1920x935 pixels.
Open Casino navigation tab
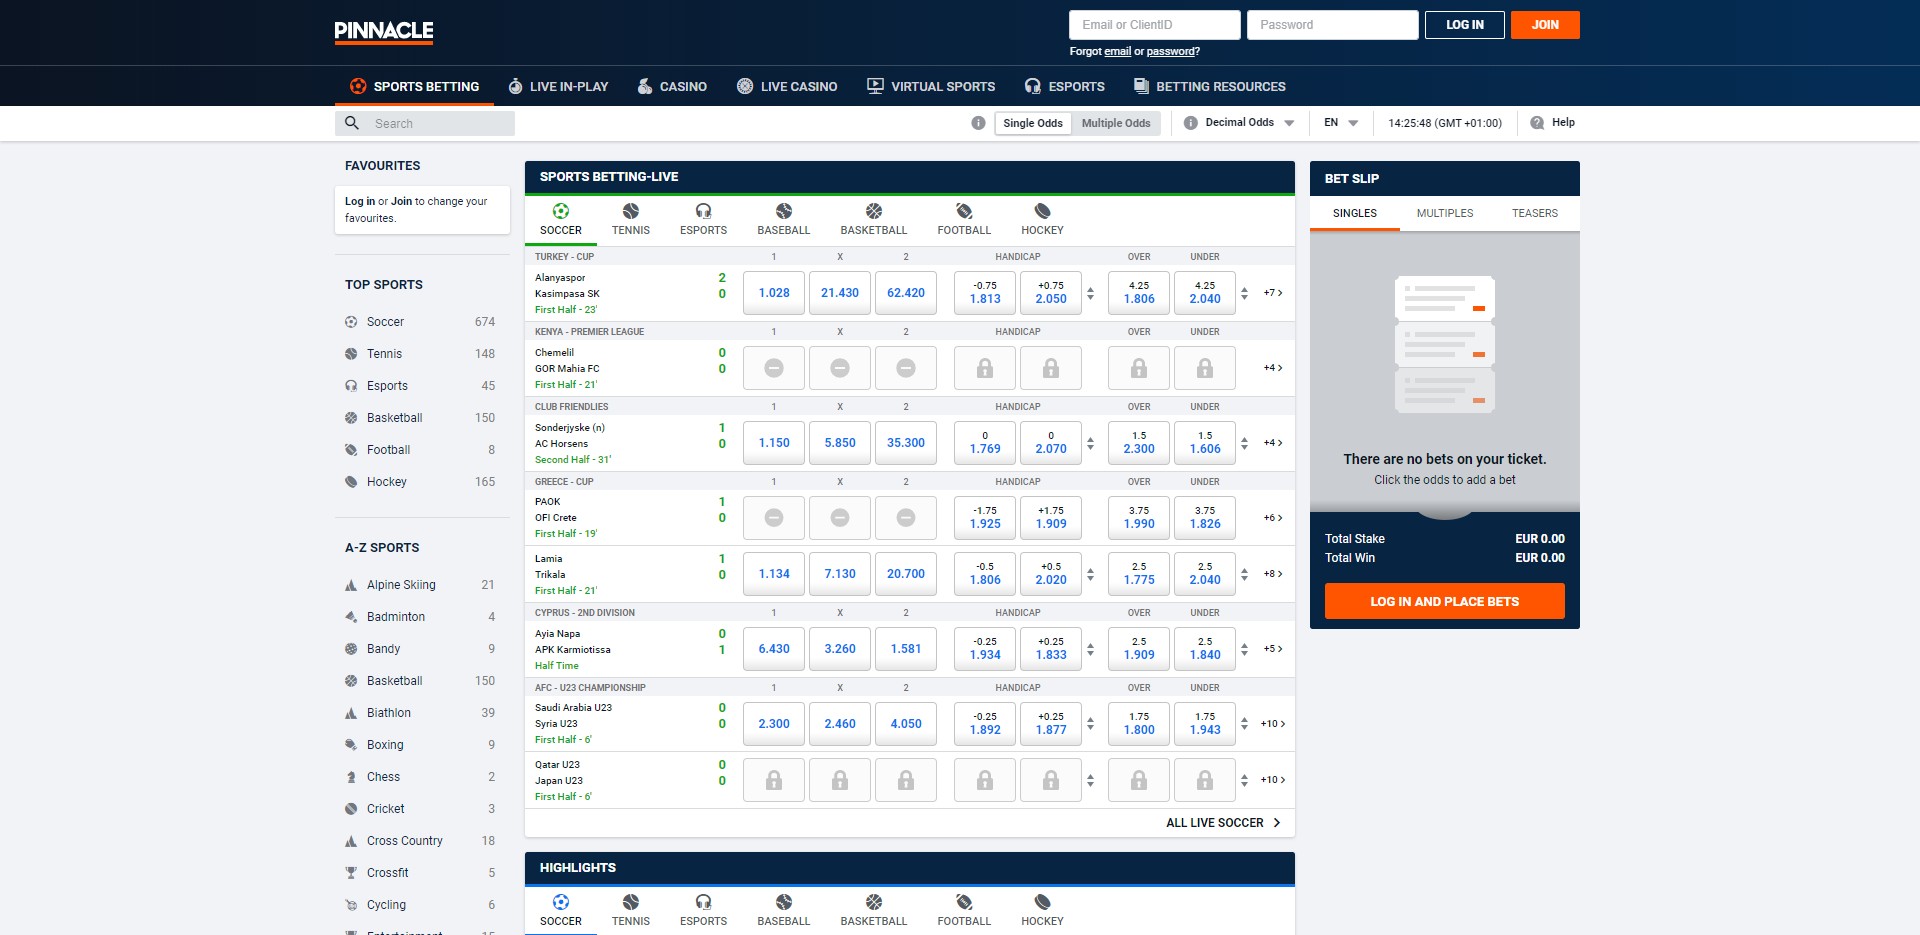tap(672, 87)
